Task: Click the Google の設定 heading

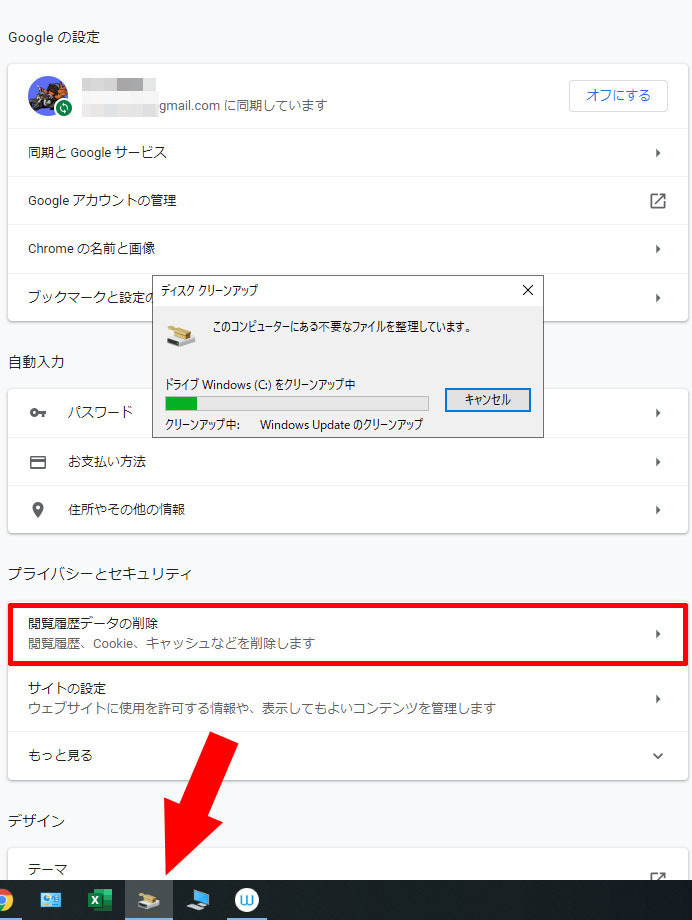Action: click(x=54, y=37)
